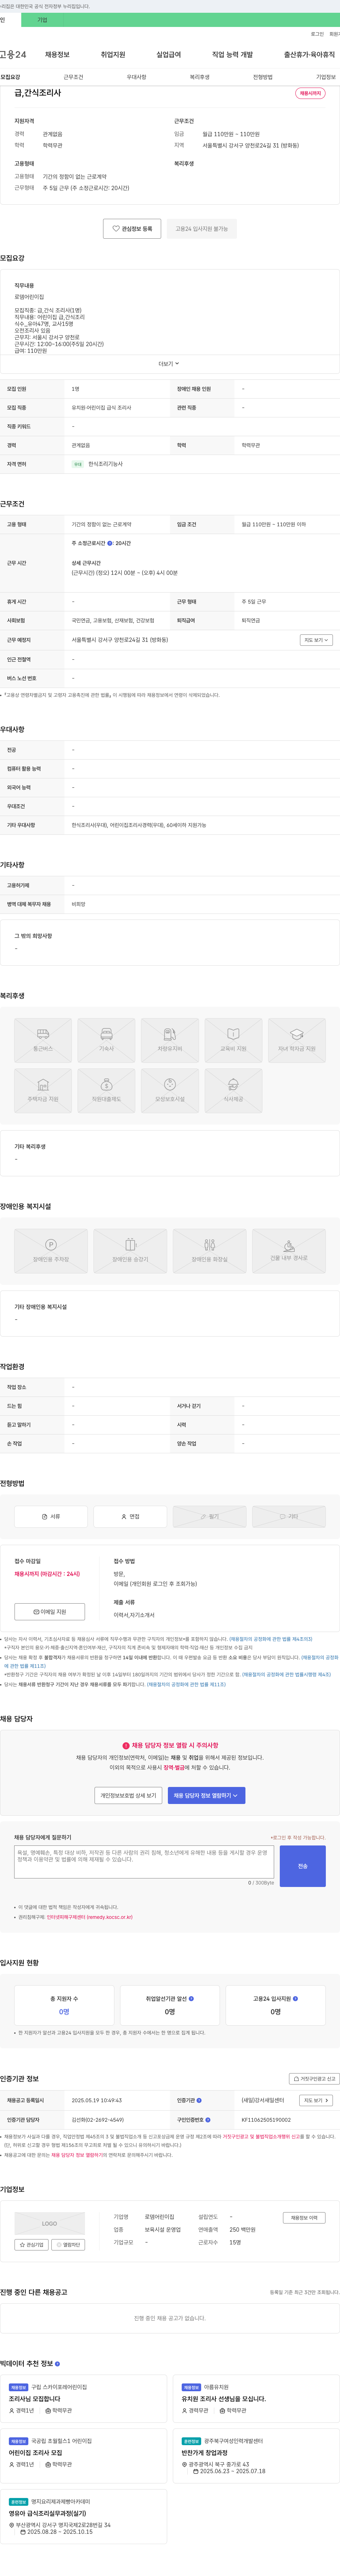
Task: Open the 채용정보 menu
Action: (x=57, y=55)
